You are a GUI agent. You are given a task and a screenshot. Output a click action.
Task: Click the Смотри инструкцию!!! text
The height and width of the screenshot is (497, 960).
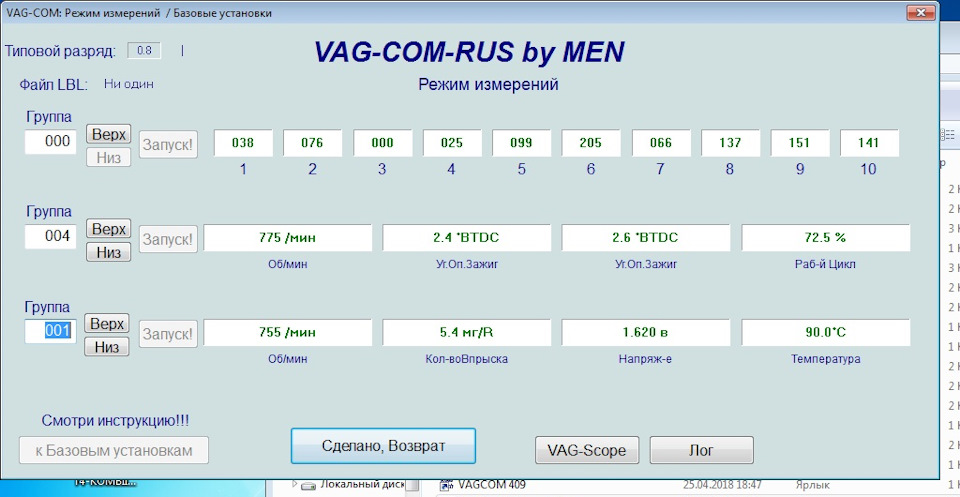coord(115,420)
